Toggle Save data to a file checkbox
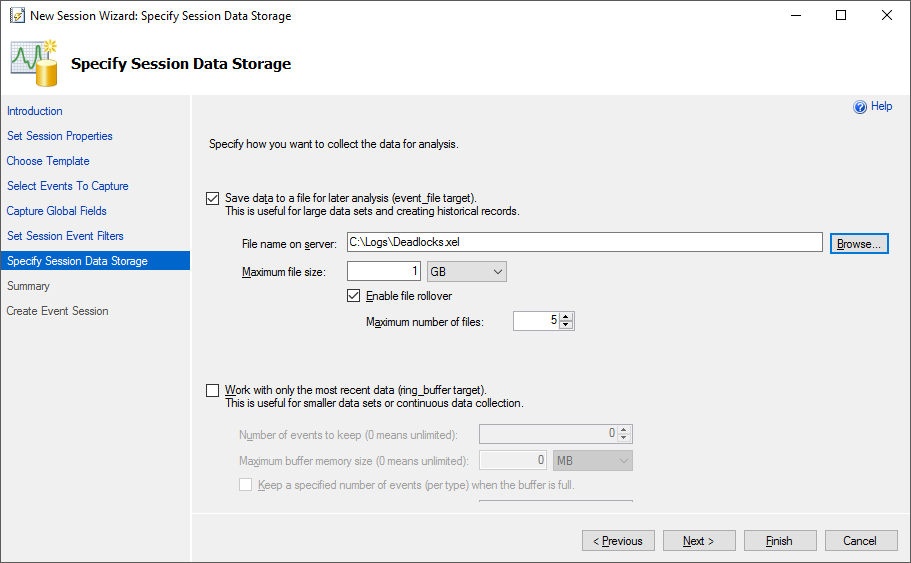Screen dimensions: 911x563 pyautogui.click(x=213, y=199)
